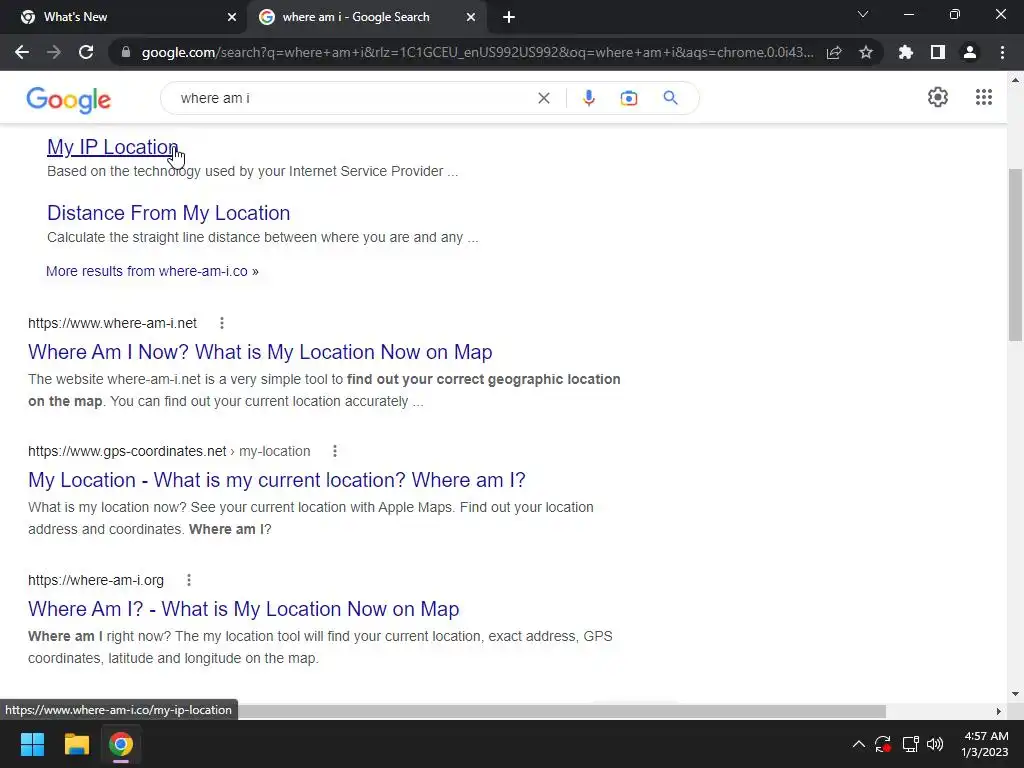This screenshot has height=768, width=1024.
Task: Open options for where-am-i.net result
Action: click(x=222, y=323)
